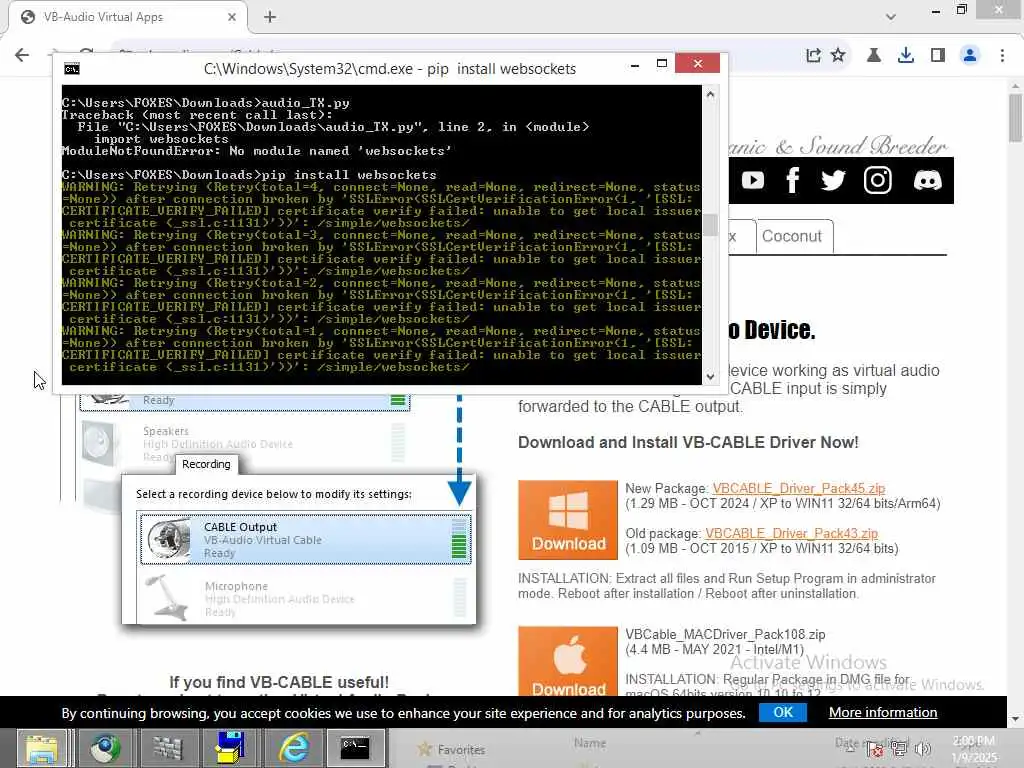Accept cookies with the OK button
1024x768 pixels.
pos(782,712)
